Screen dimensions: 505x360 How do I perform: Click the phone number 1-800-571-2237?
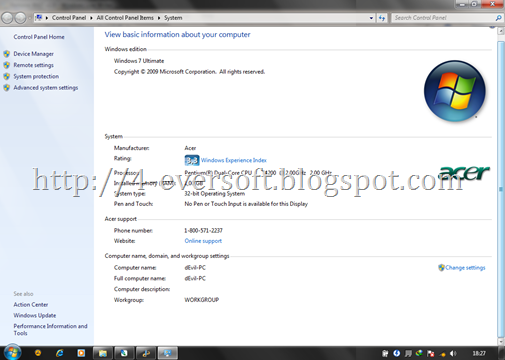(x=203, y=231)
